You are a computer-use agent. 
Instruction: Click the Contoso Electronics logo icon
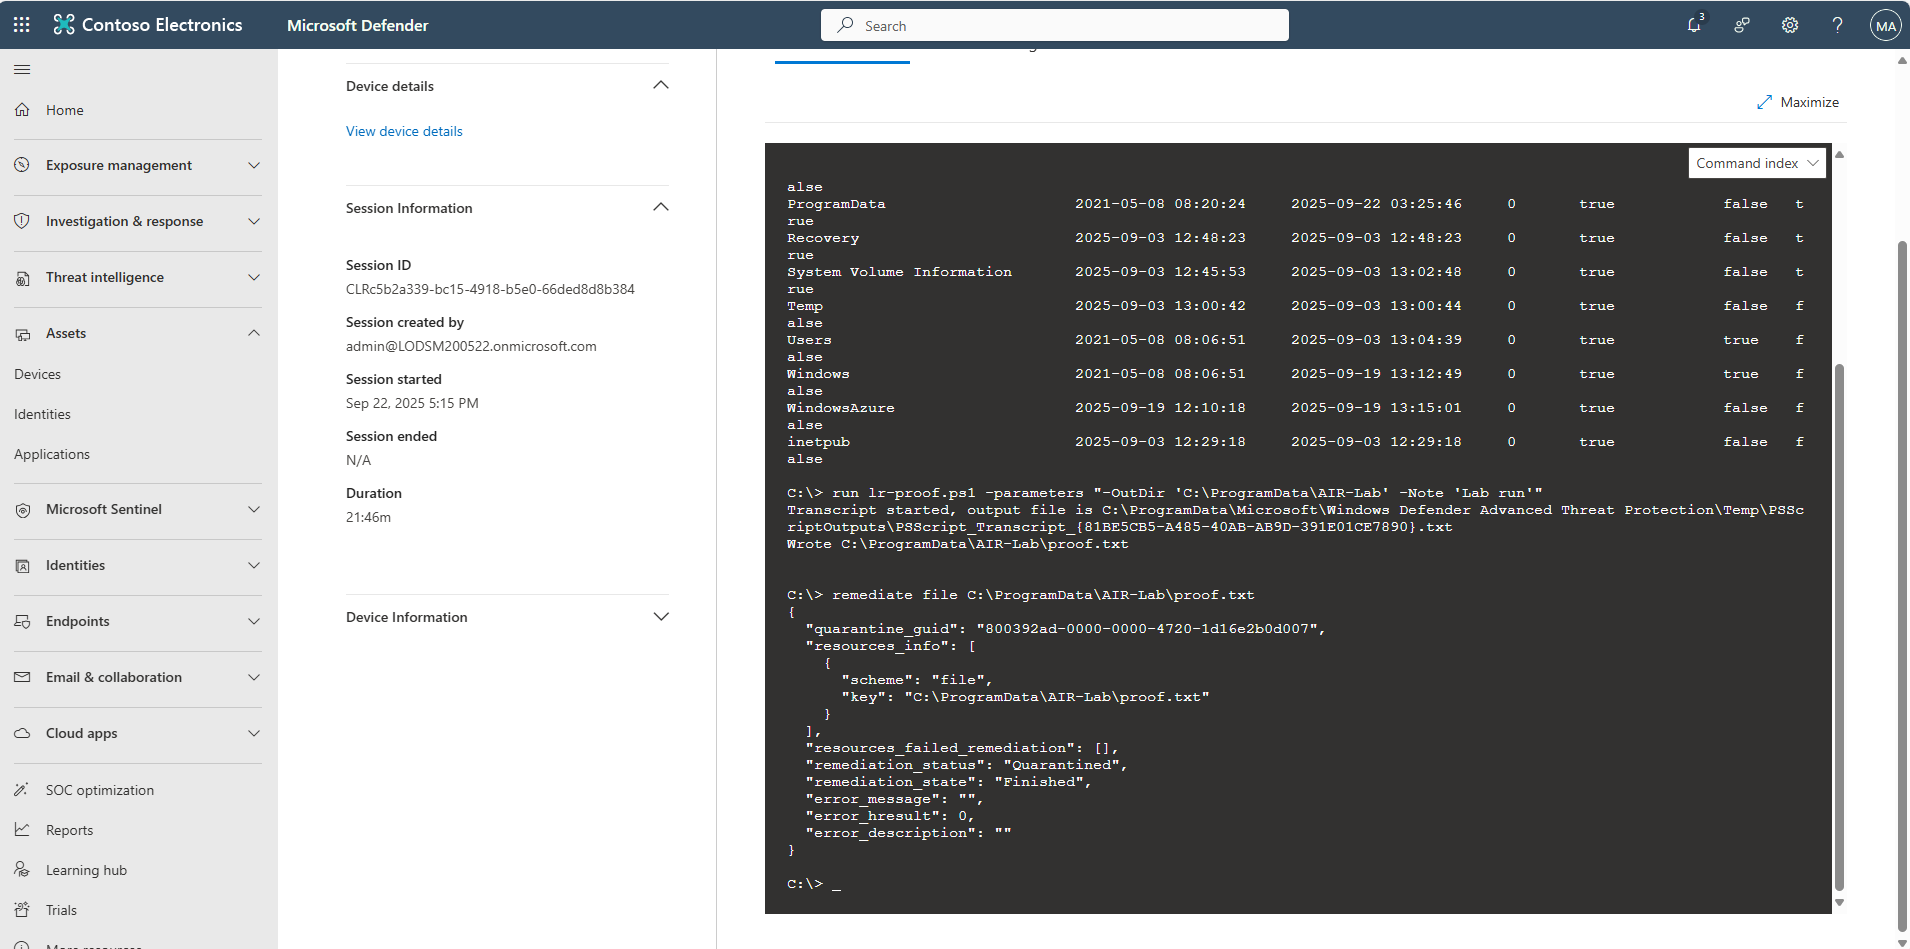point(64,25)
